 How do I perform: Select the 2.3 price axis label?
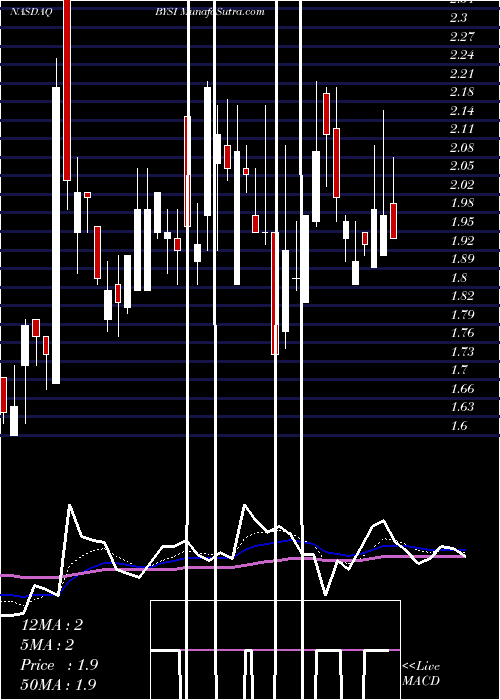[x=459, y=18]
